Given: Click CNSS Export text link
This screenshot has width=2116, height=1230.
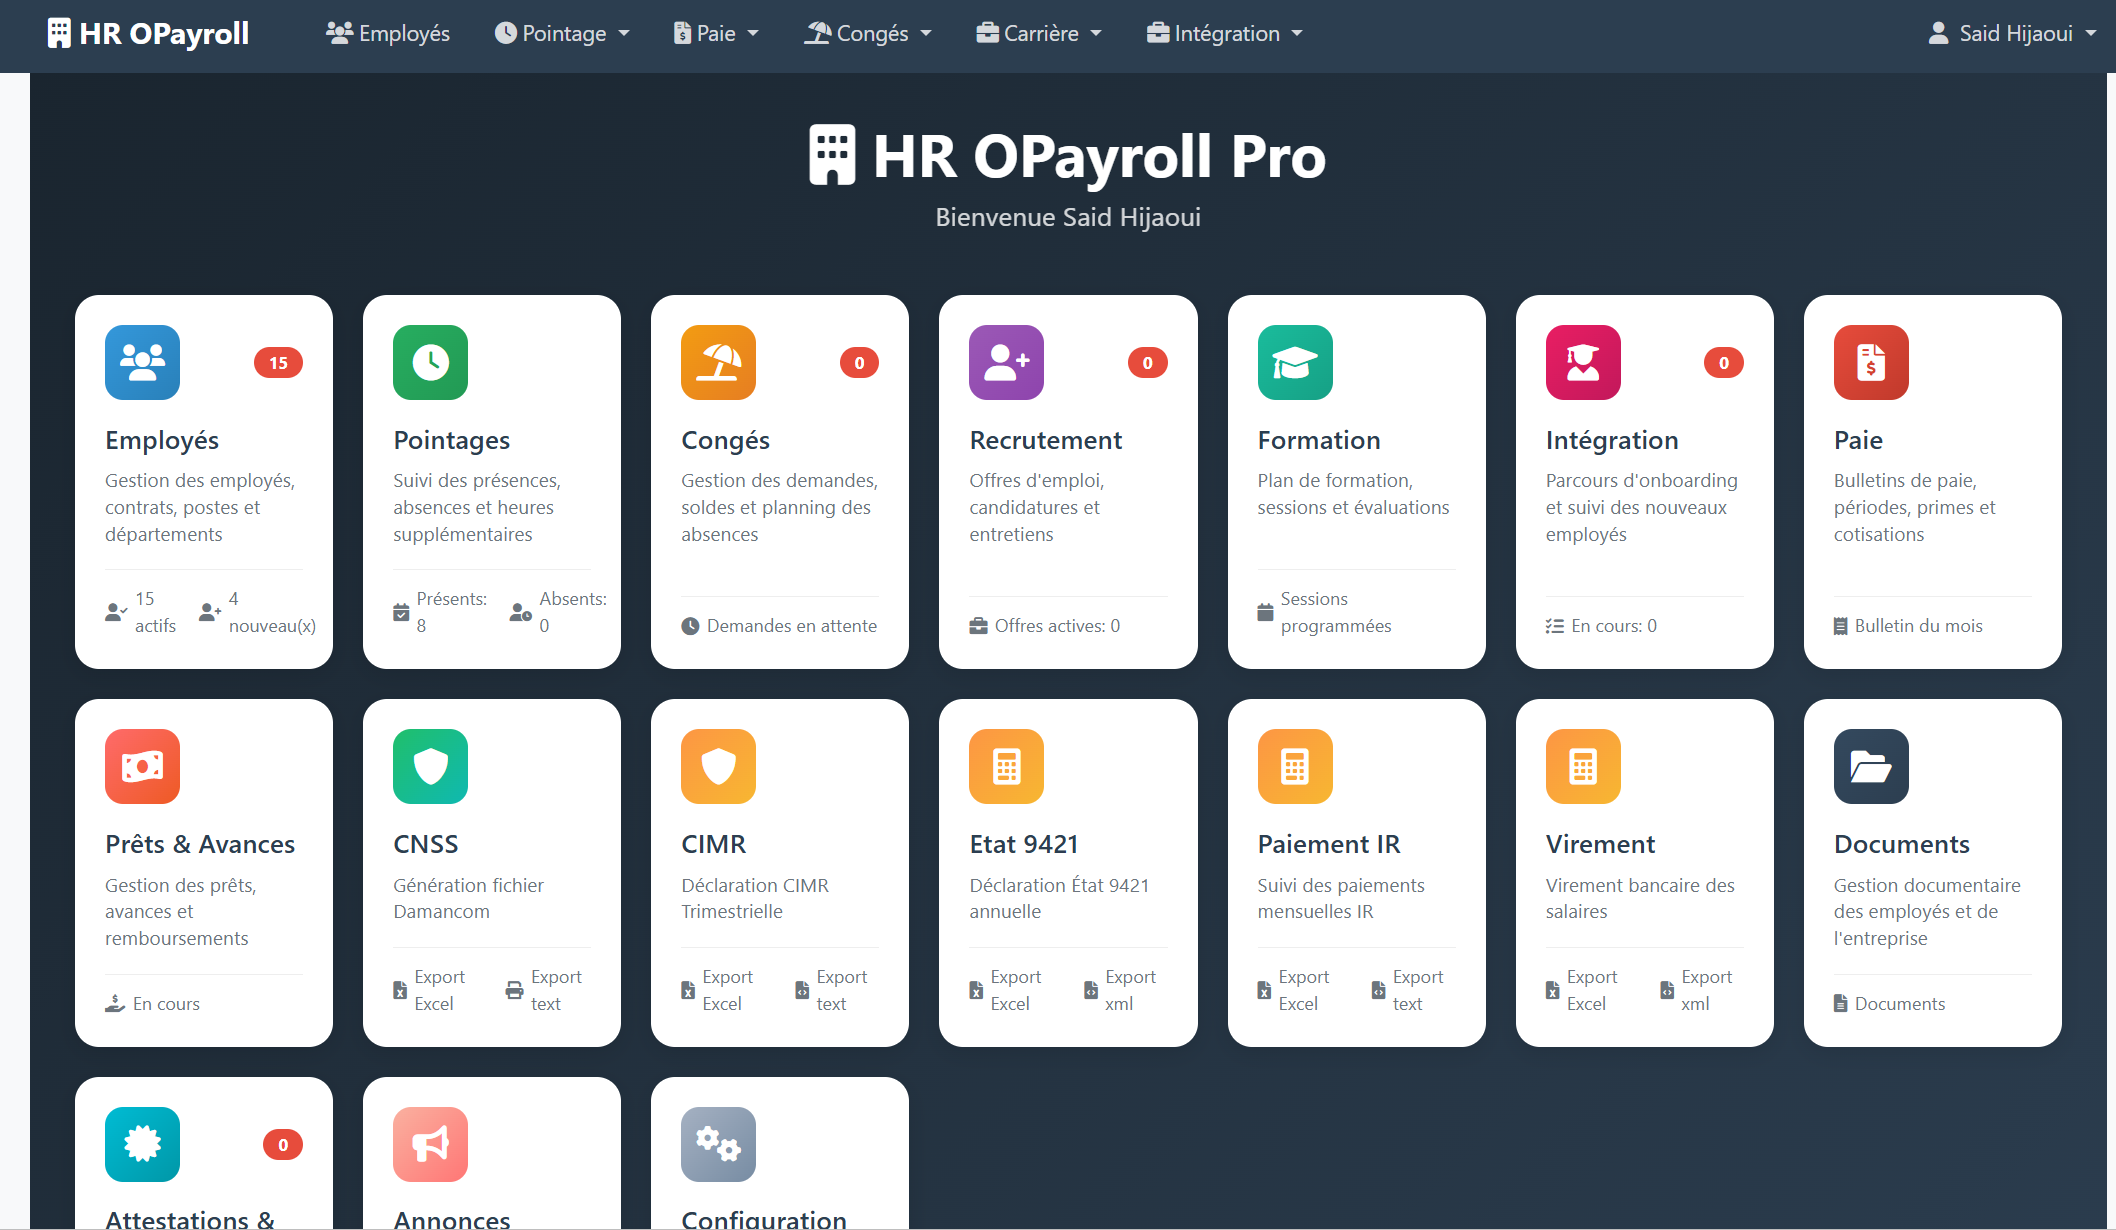Looking at the screenshot, I should pos(544,990).
